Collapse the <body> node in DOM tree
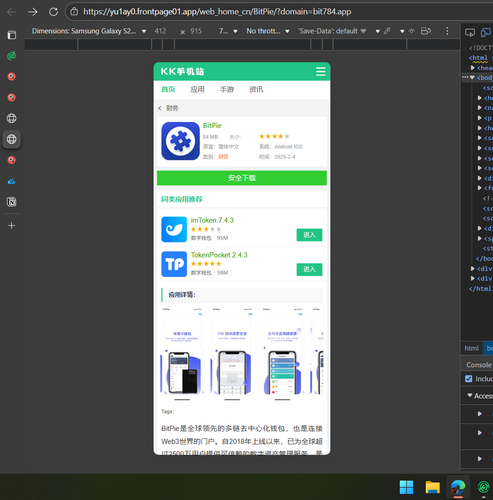The width and height of the screenshot is (493, 500). pyautogui.click(x=472, y=78)
